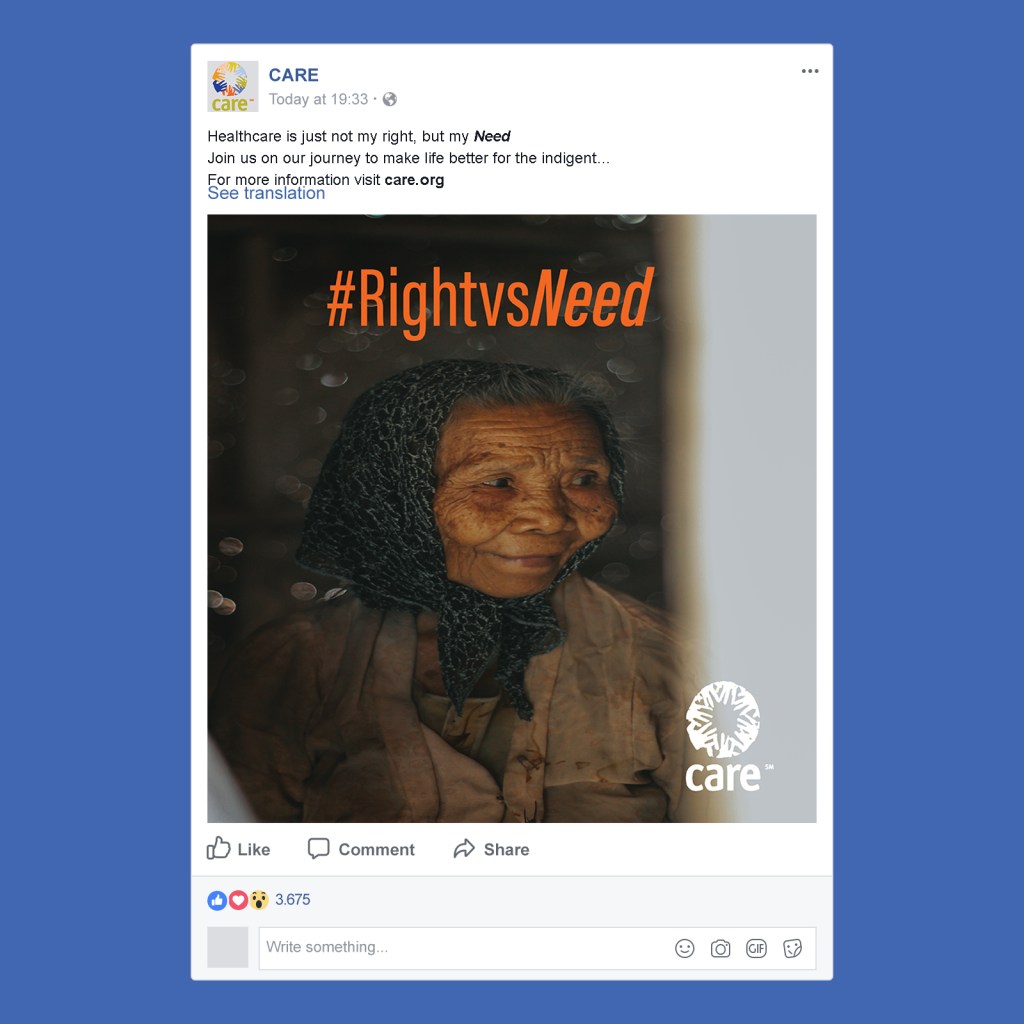
Task: Click the Share arrow button
Action: [491, 848]
